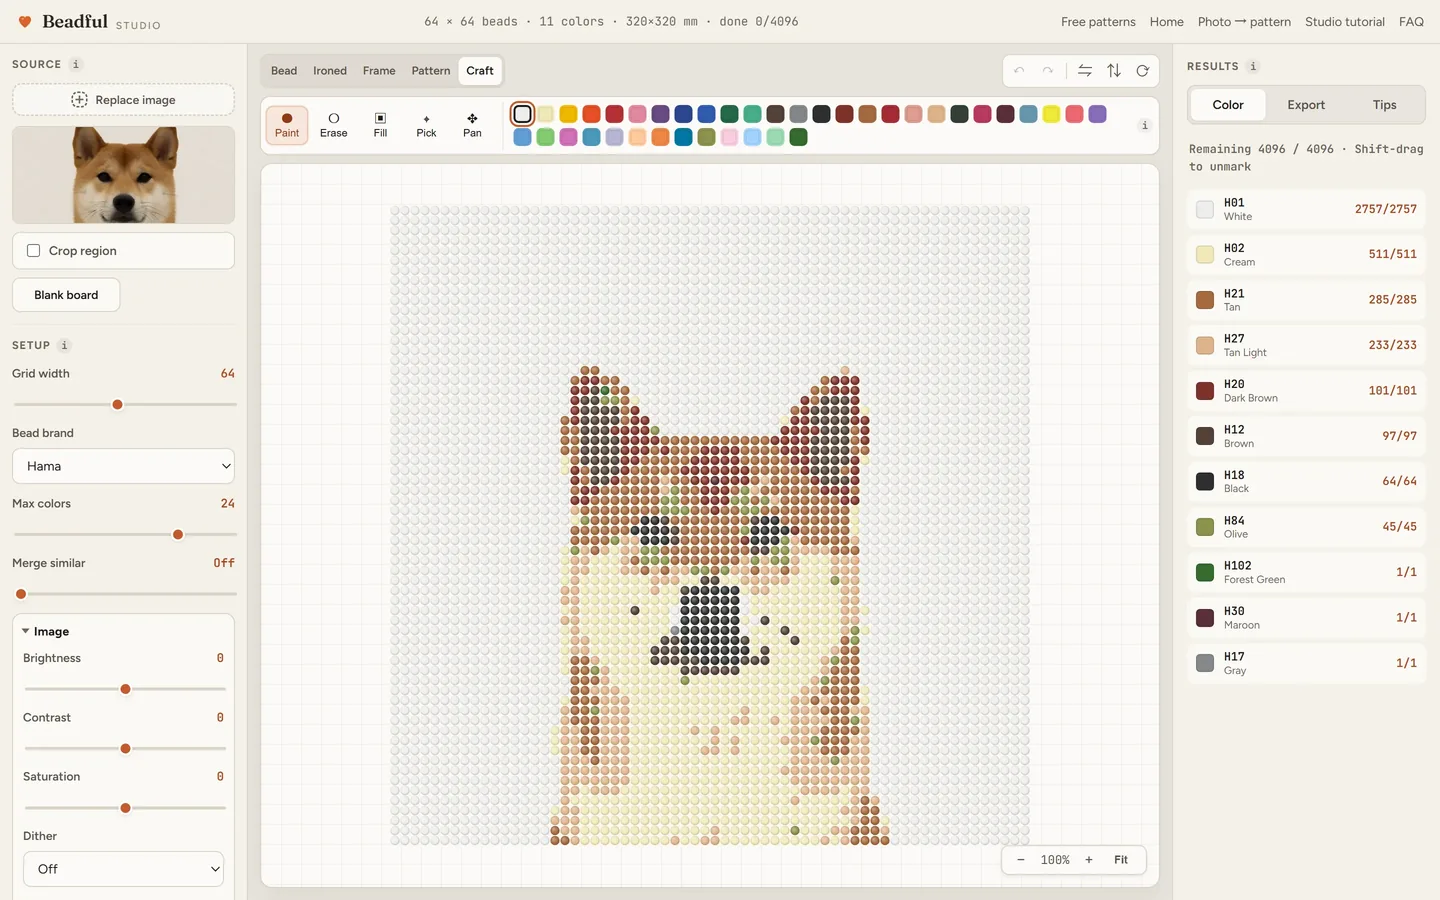Click the Beadful Studio logo
The width and height of the screenshot is (1440, 900).
[x=90, y=22]
